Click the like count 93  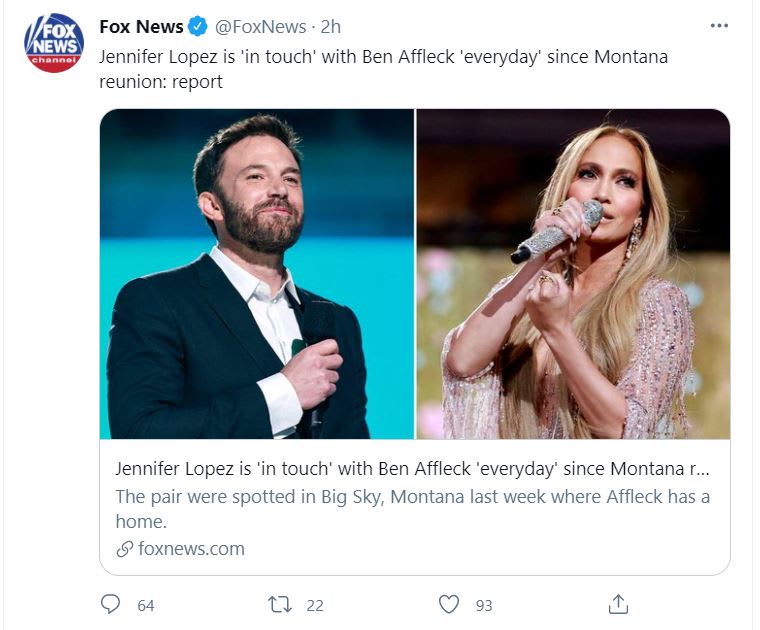[484, 605]
